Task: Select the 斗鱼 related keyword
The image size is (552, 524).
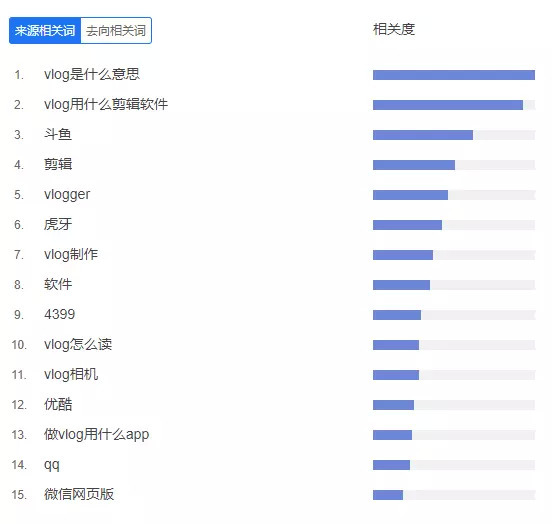Action: tap(58, 134)
